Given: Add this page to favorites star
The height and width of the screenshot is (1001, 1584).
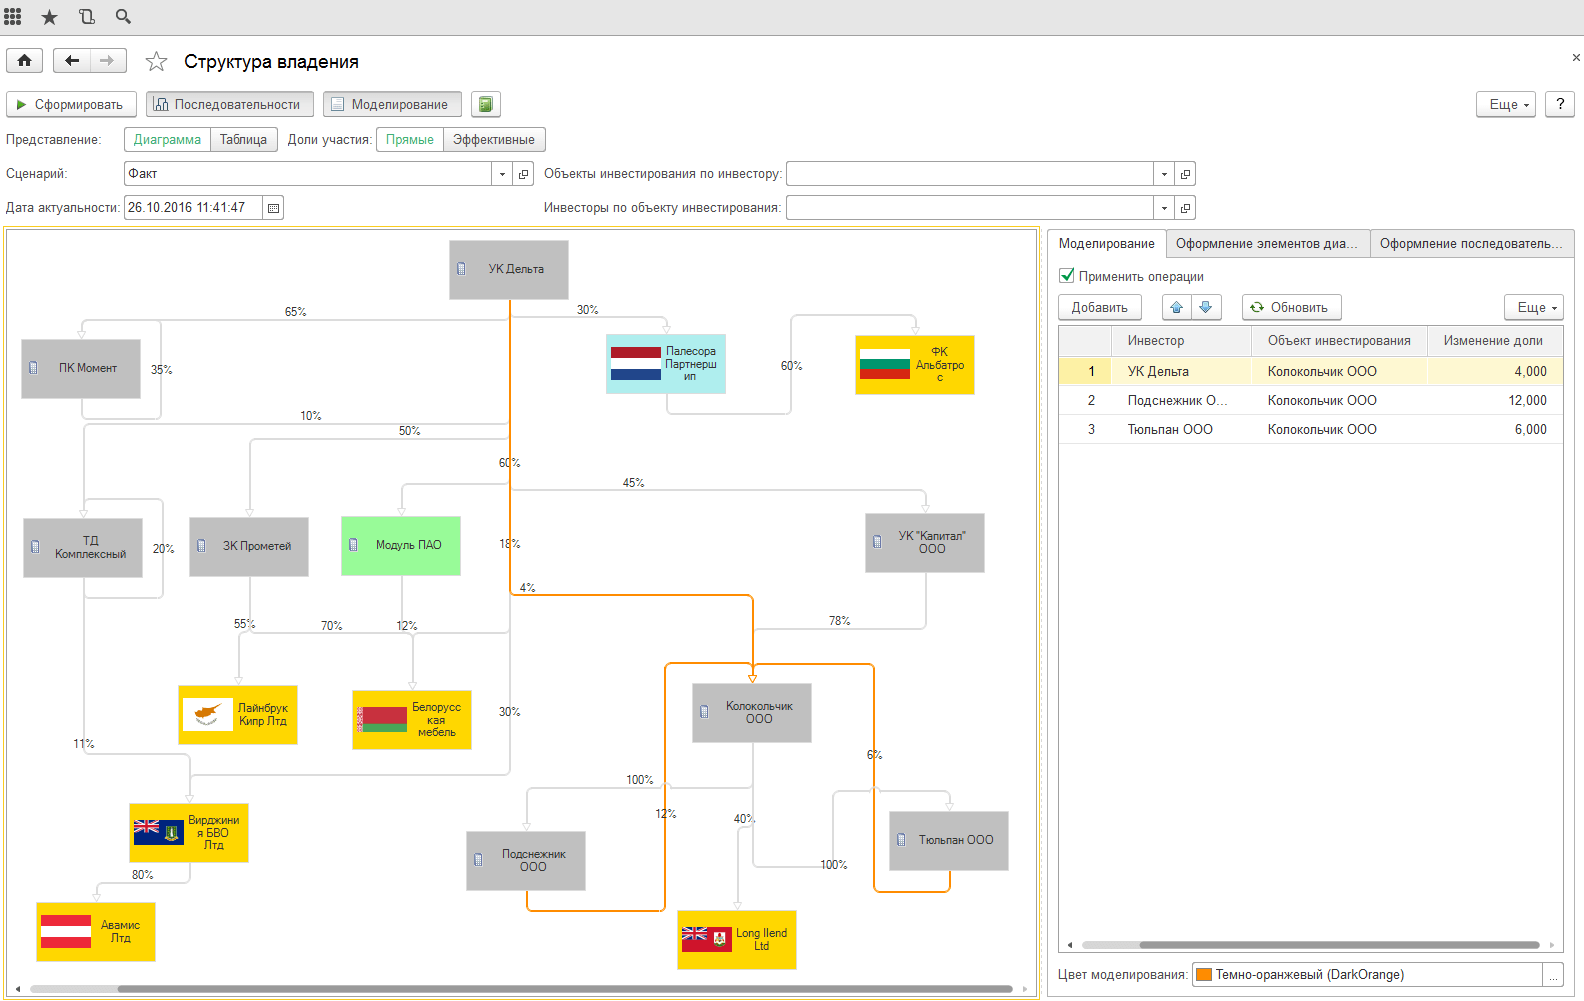Looking at the screenshot, I should (x=156, y=62).
